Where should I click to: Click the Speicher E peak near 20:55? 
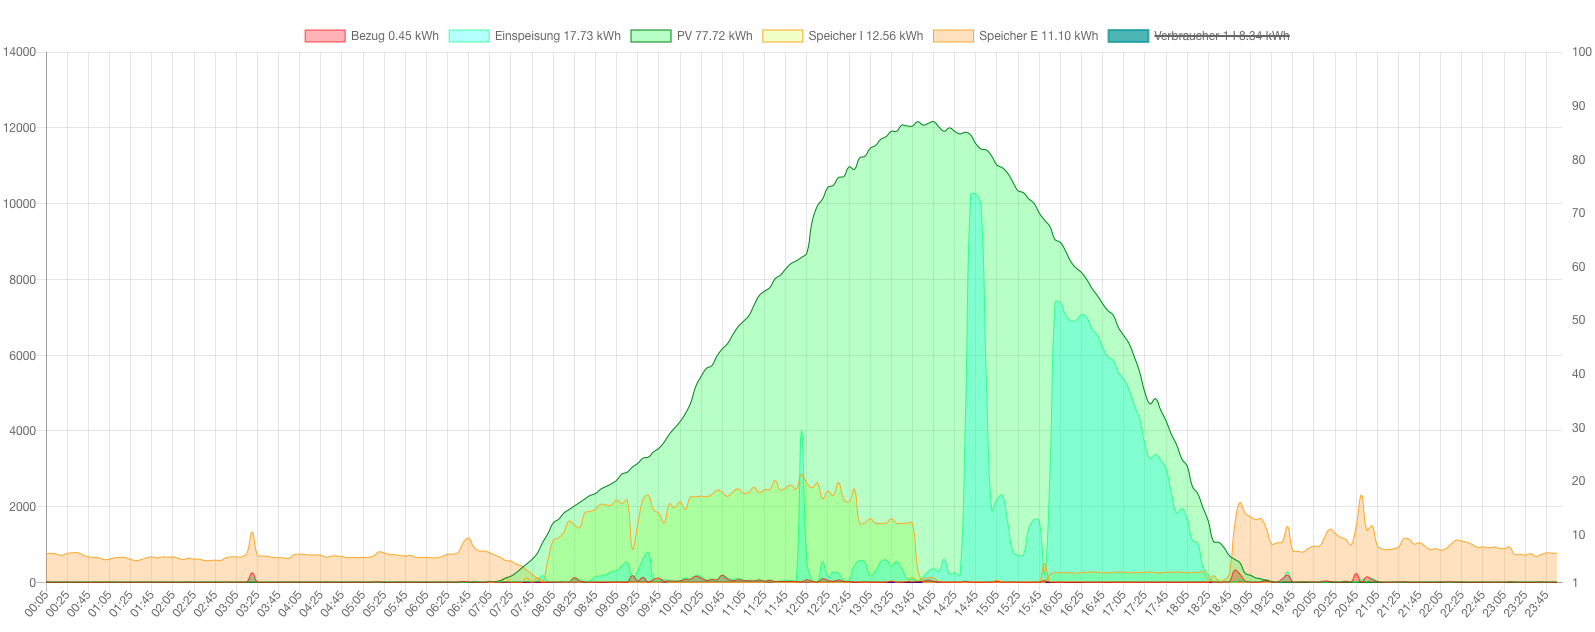click(x=1360, y=497)
